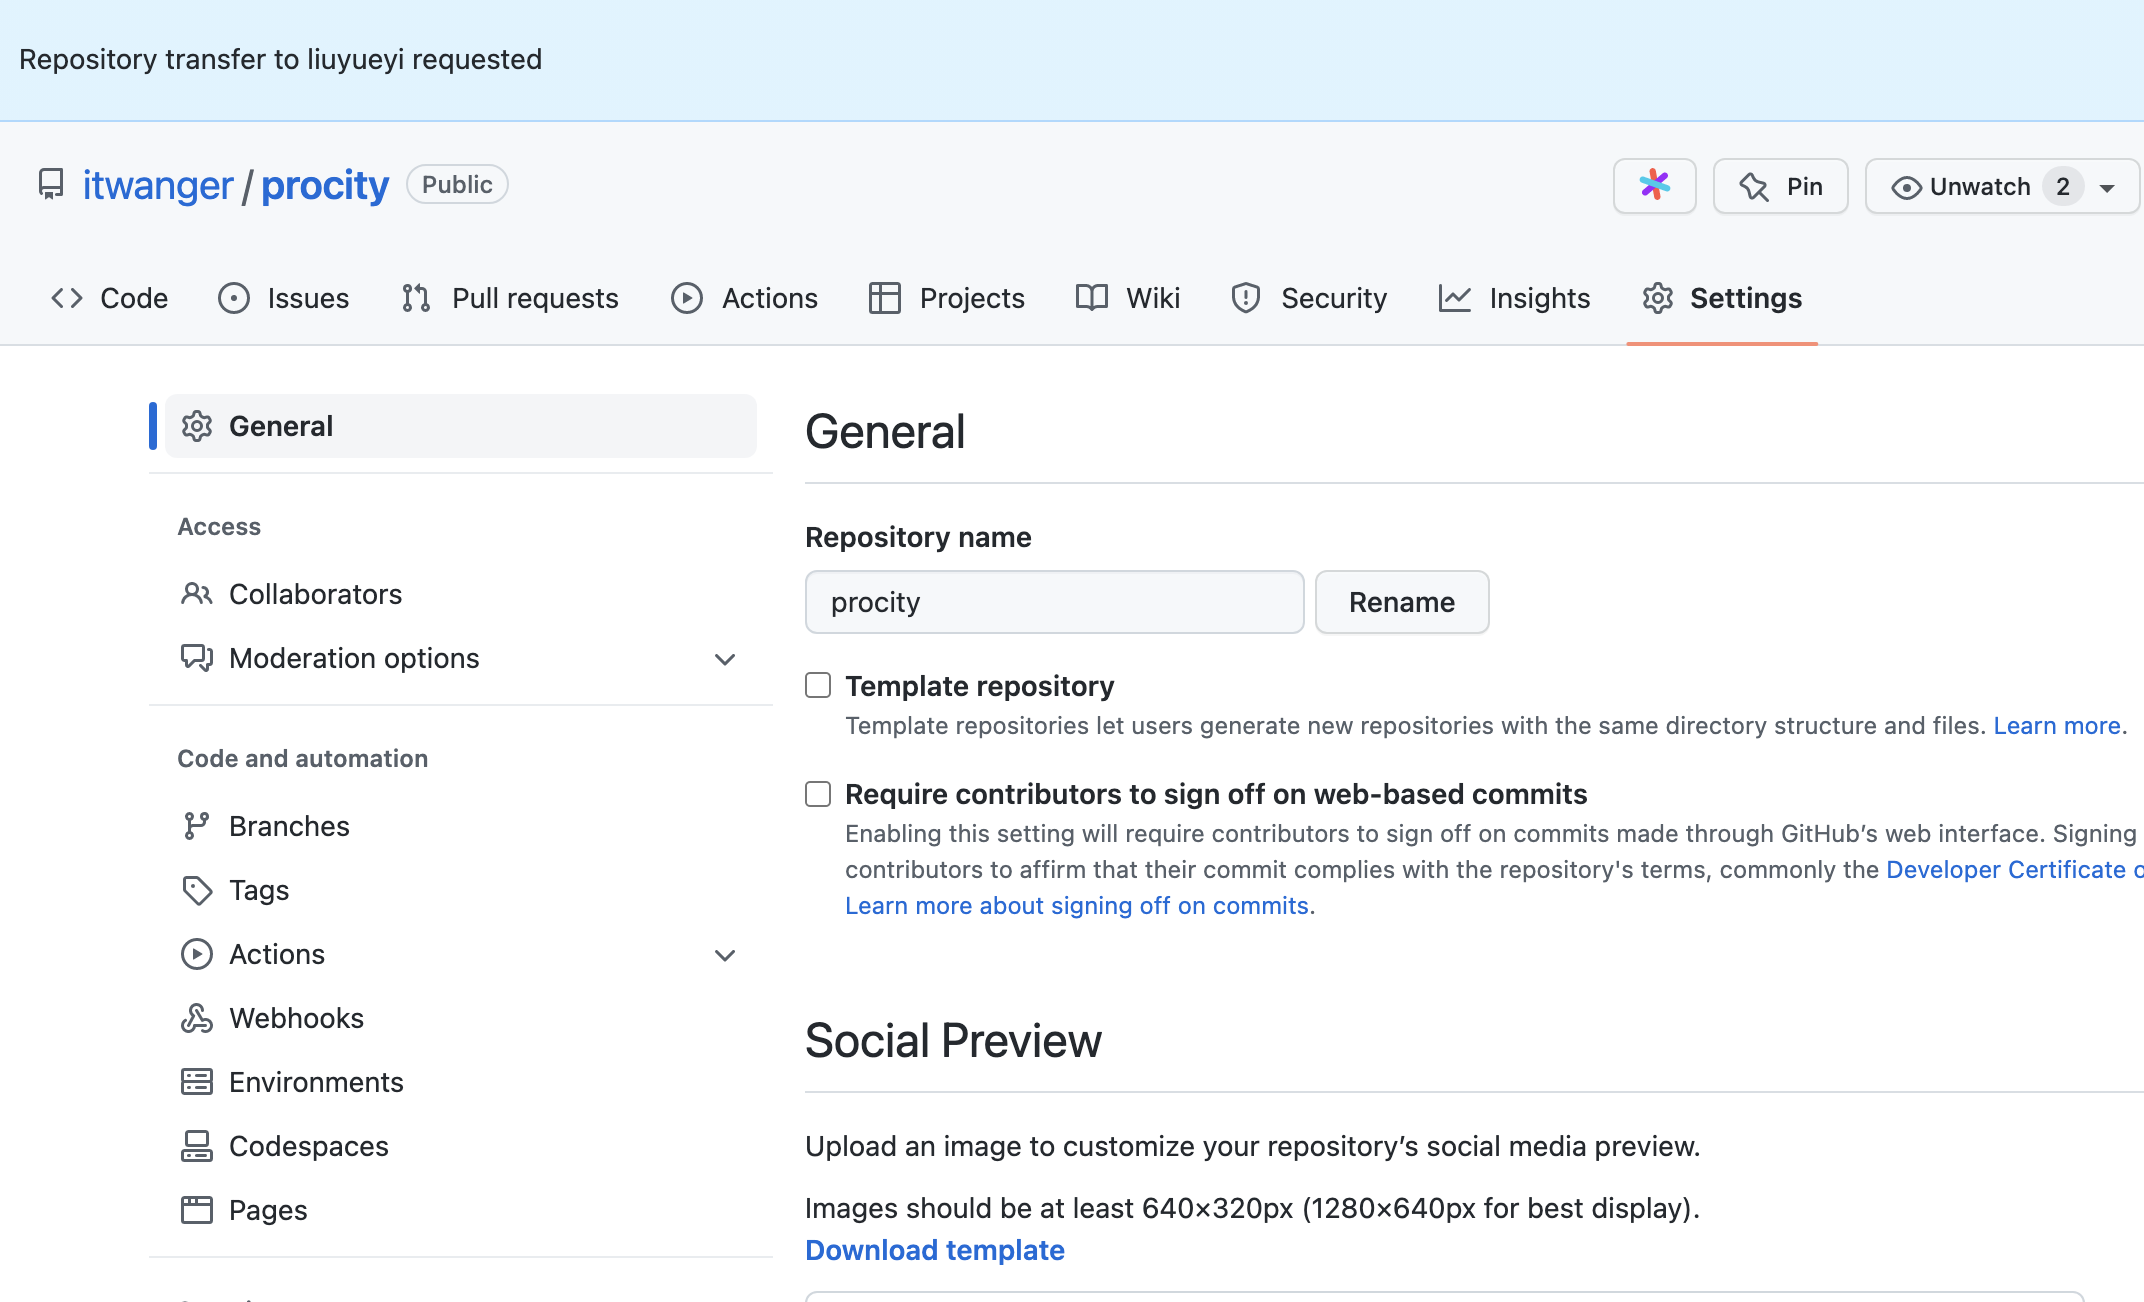Click the Webhooks icon in sidebar
Viewport: 2144px width, 1302px height.
coord(197,1018)
